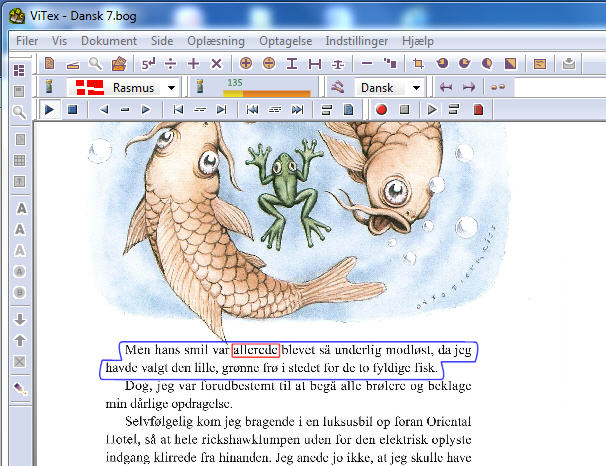Select the crop tool icon
The image size is (606, 466).
pyautogui.click(x=419, y=63)
